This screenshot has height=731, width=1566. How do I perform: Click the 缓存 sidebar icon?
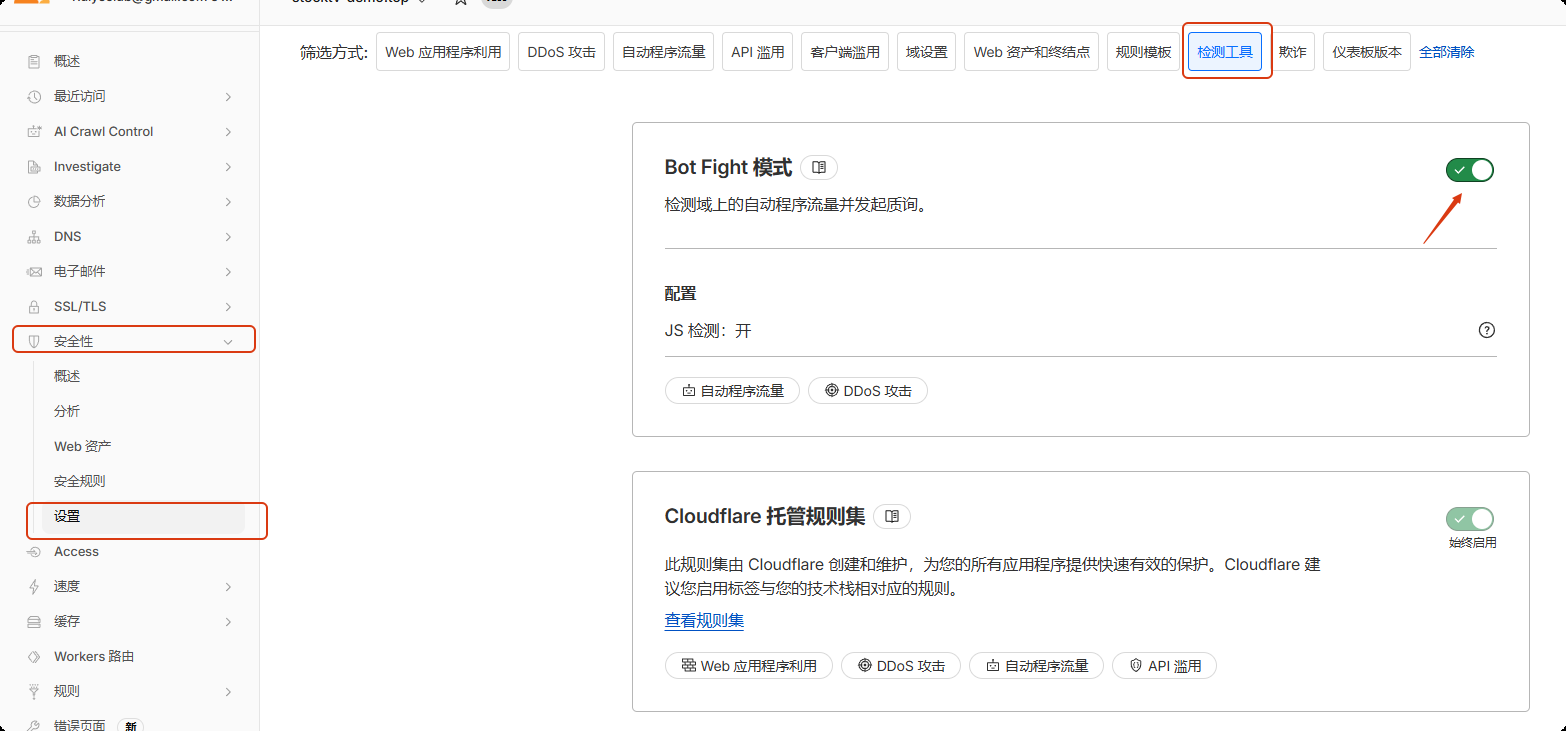34,622
